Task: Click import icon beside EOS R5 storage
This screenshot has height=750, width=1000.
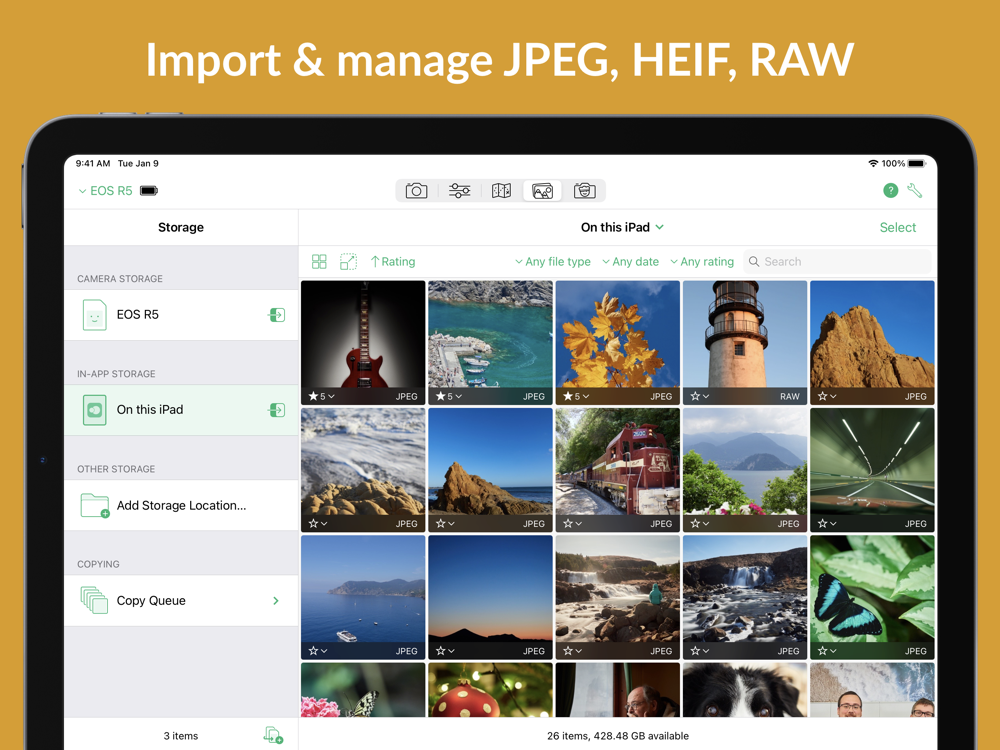Action: click(277, 315)
